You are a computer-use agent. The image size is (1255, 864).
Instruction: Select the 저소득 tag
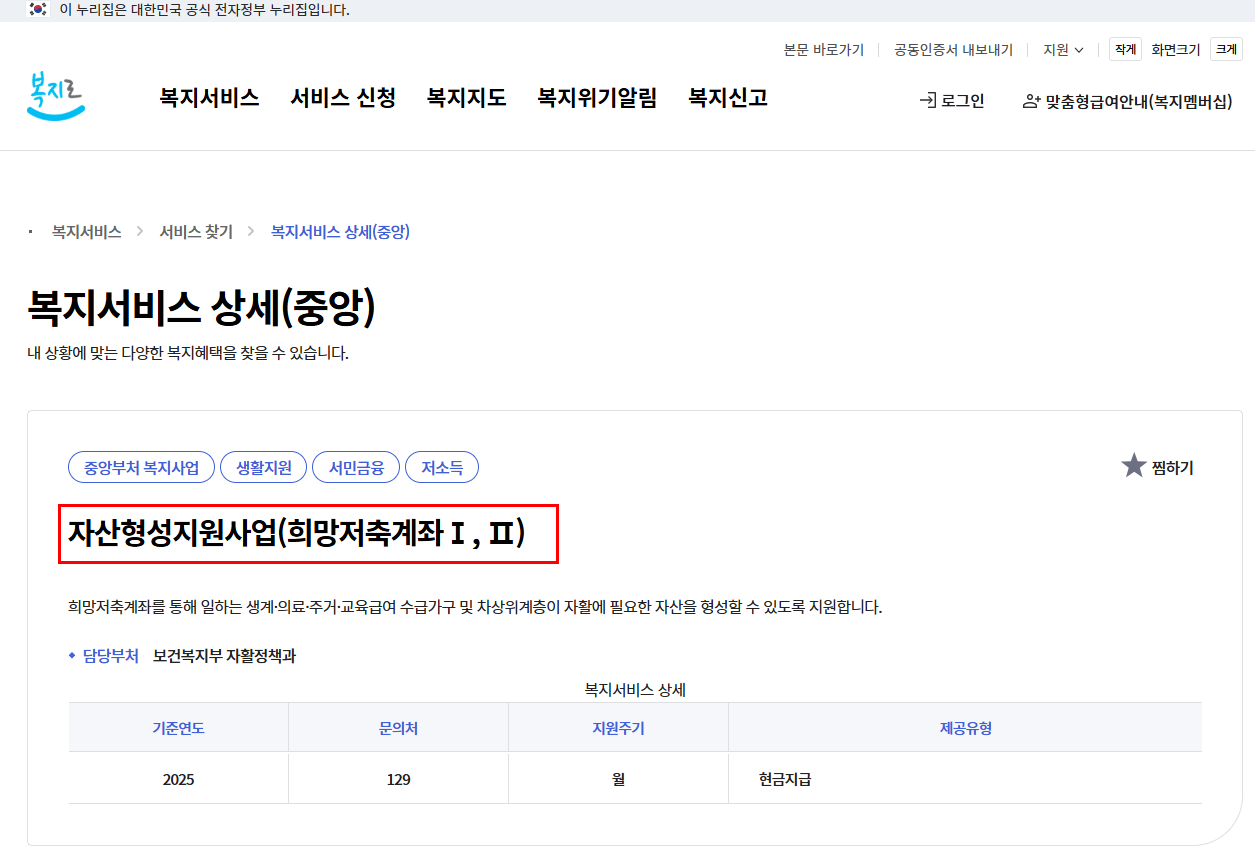click(x=441, y=466)
